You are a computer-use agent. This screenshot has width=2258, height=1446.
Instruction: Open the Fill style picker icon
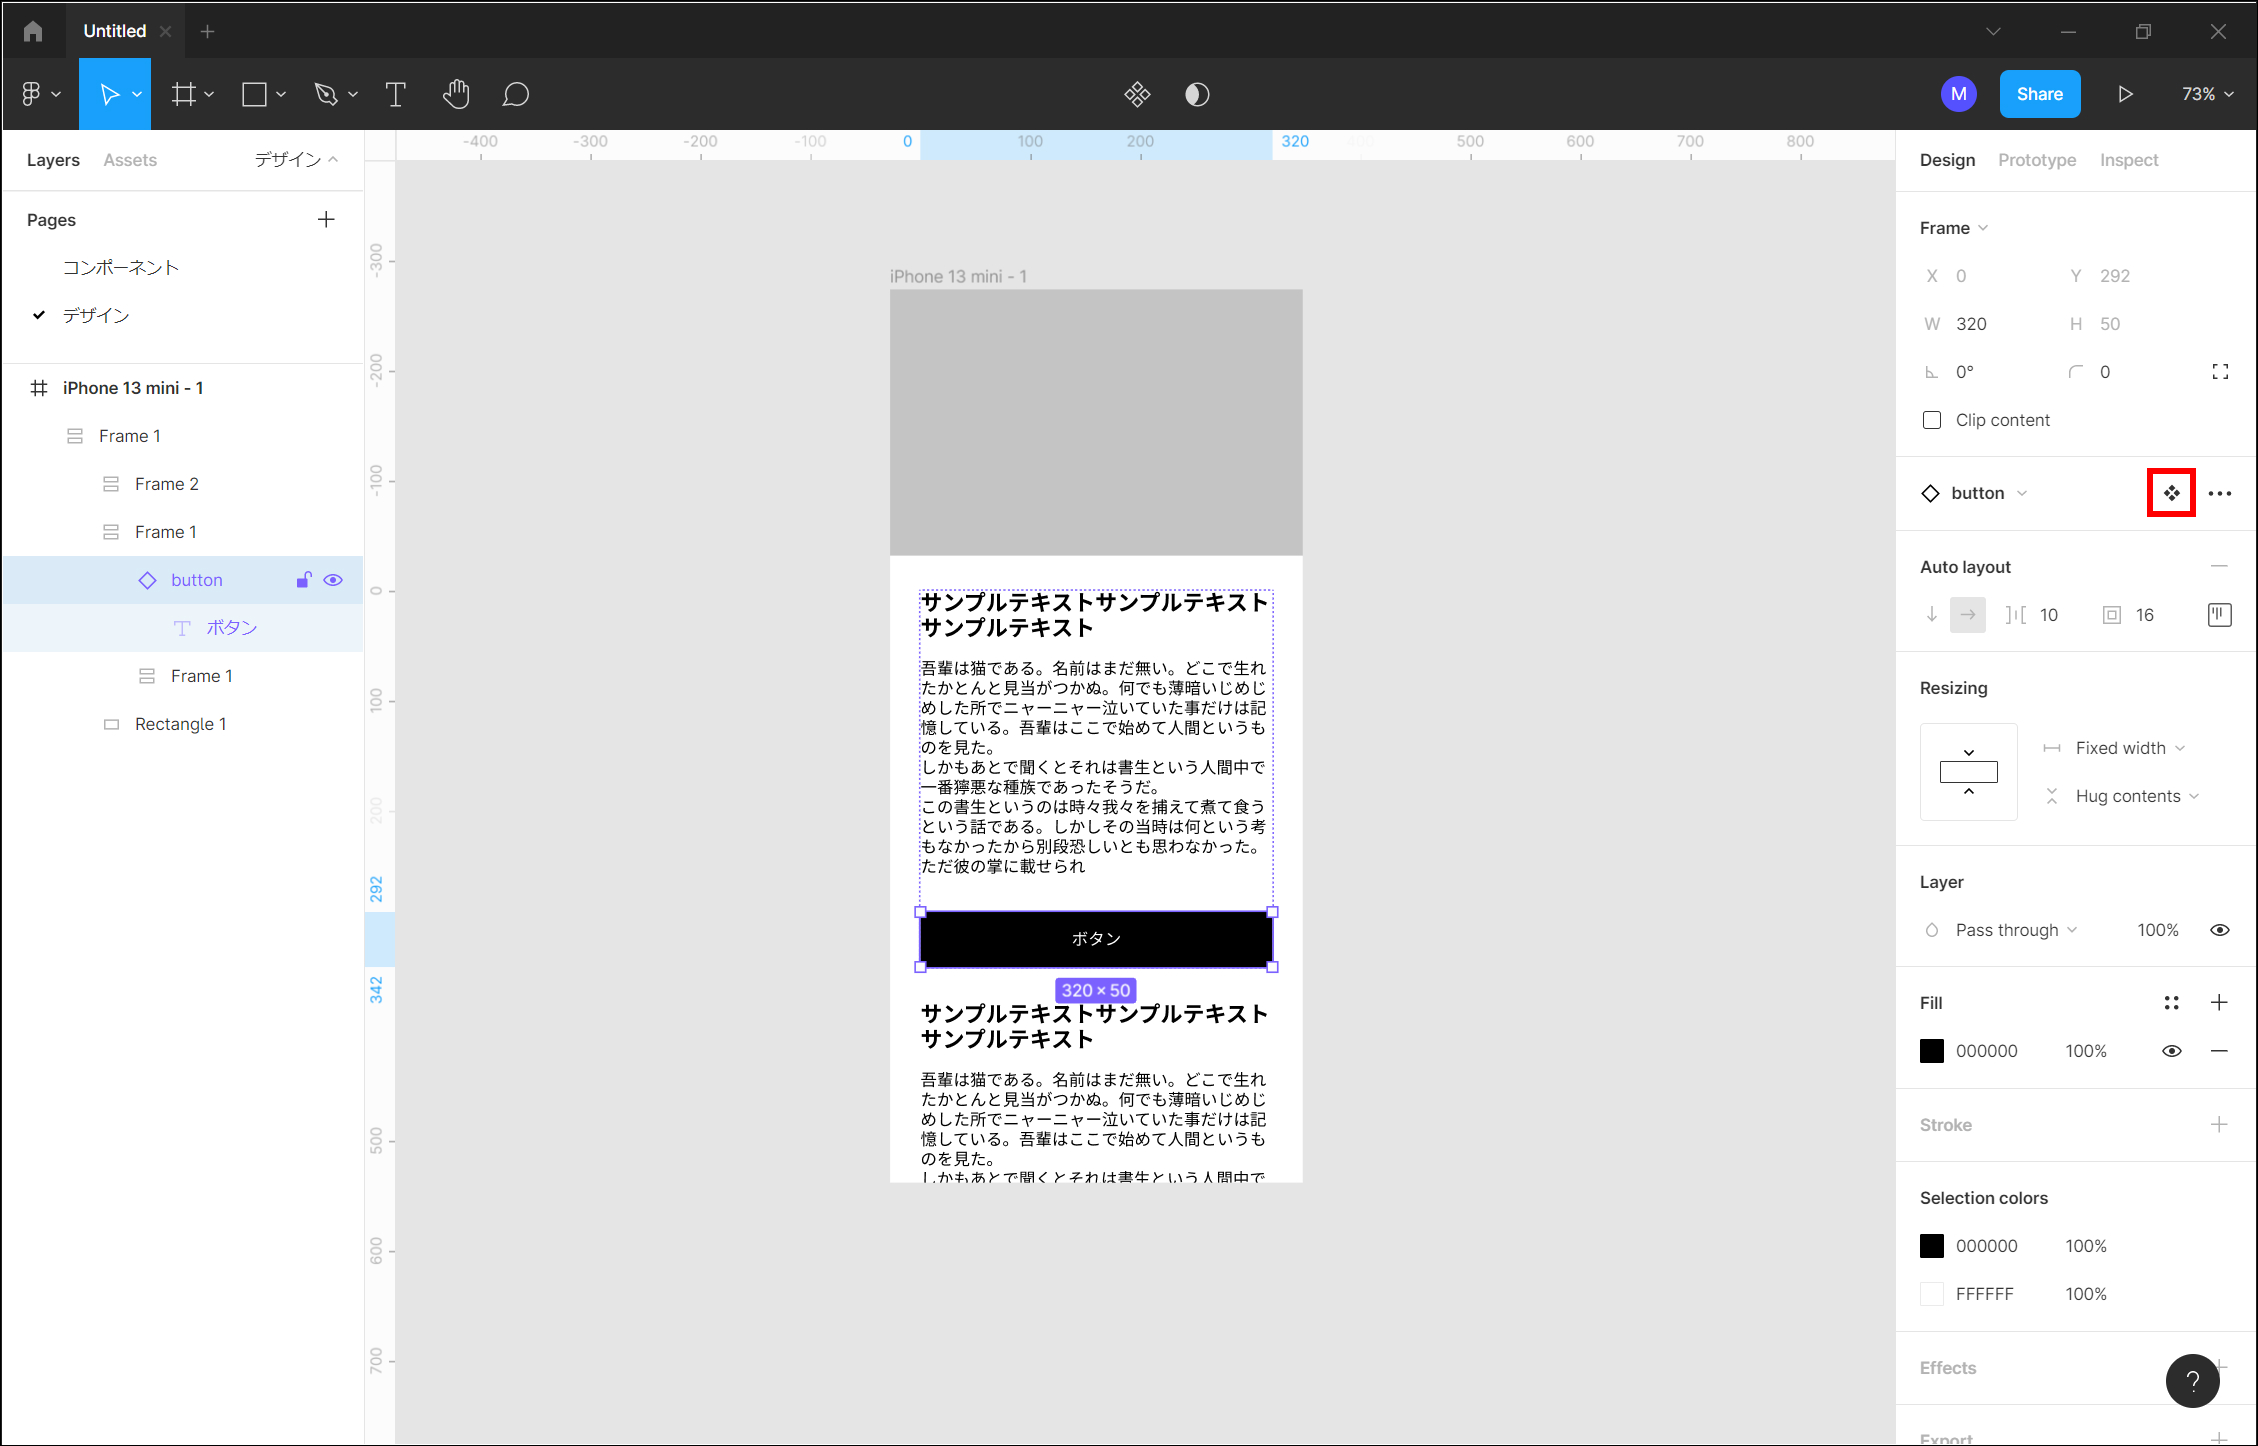coord(2171,1003)
